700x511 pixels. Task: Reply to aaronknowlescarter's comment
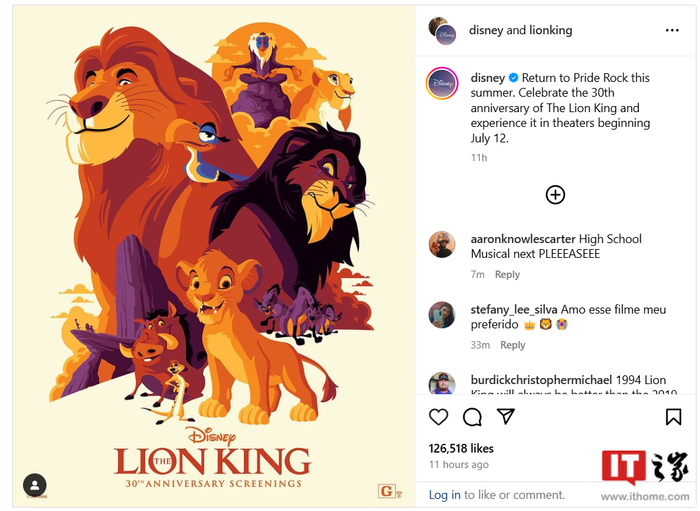click(x=507, y=275)
